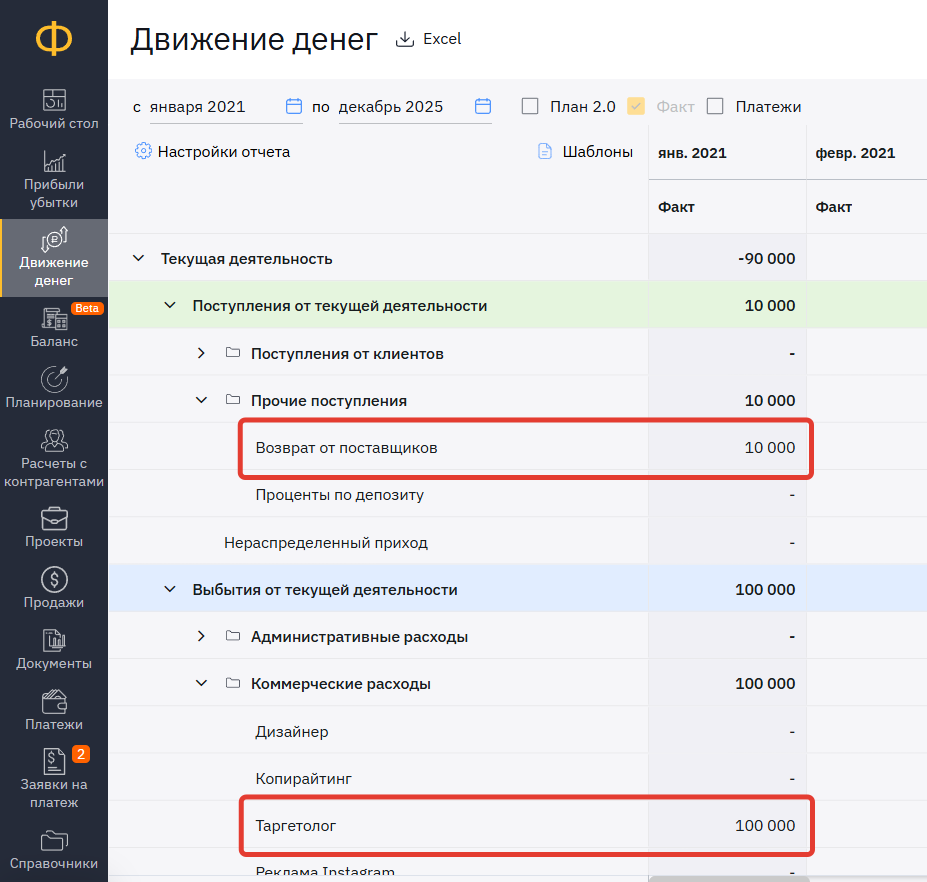Screen dimensions: 927x882
Task: Expand Административные расходы folder
Action: pos(201,636)
